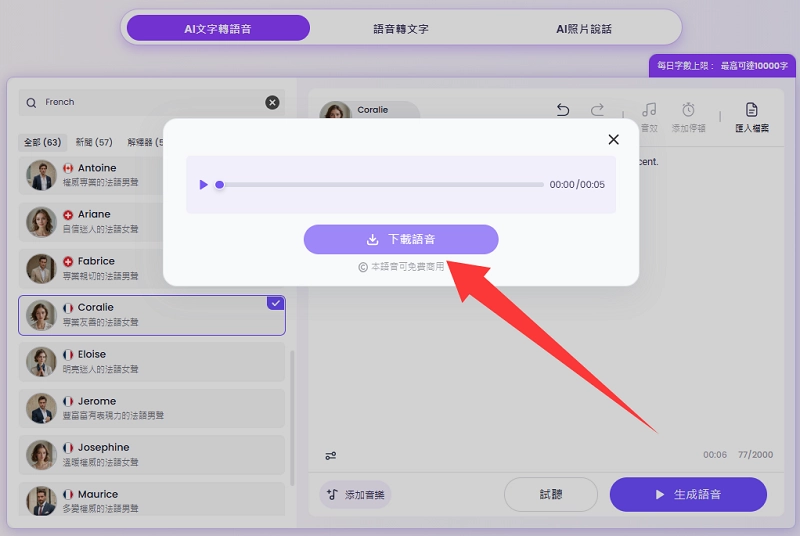Click the France flag beside Maurice
800x536 pixels.
(x=68, y=494)
